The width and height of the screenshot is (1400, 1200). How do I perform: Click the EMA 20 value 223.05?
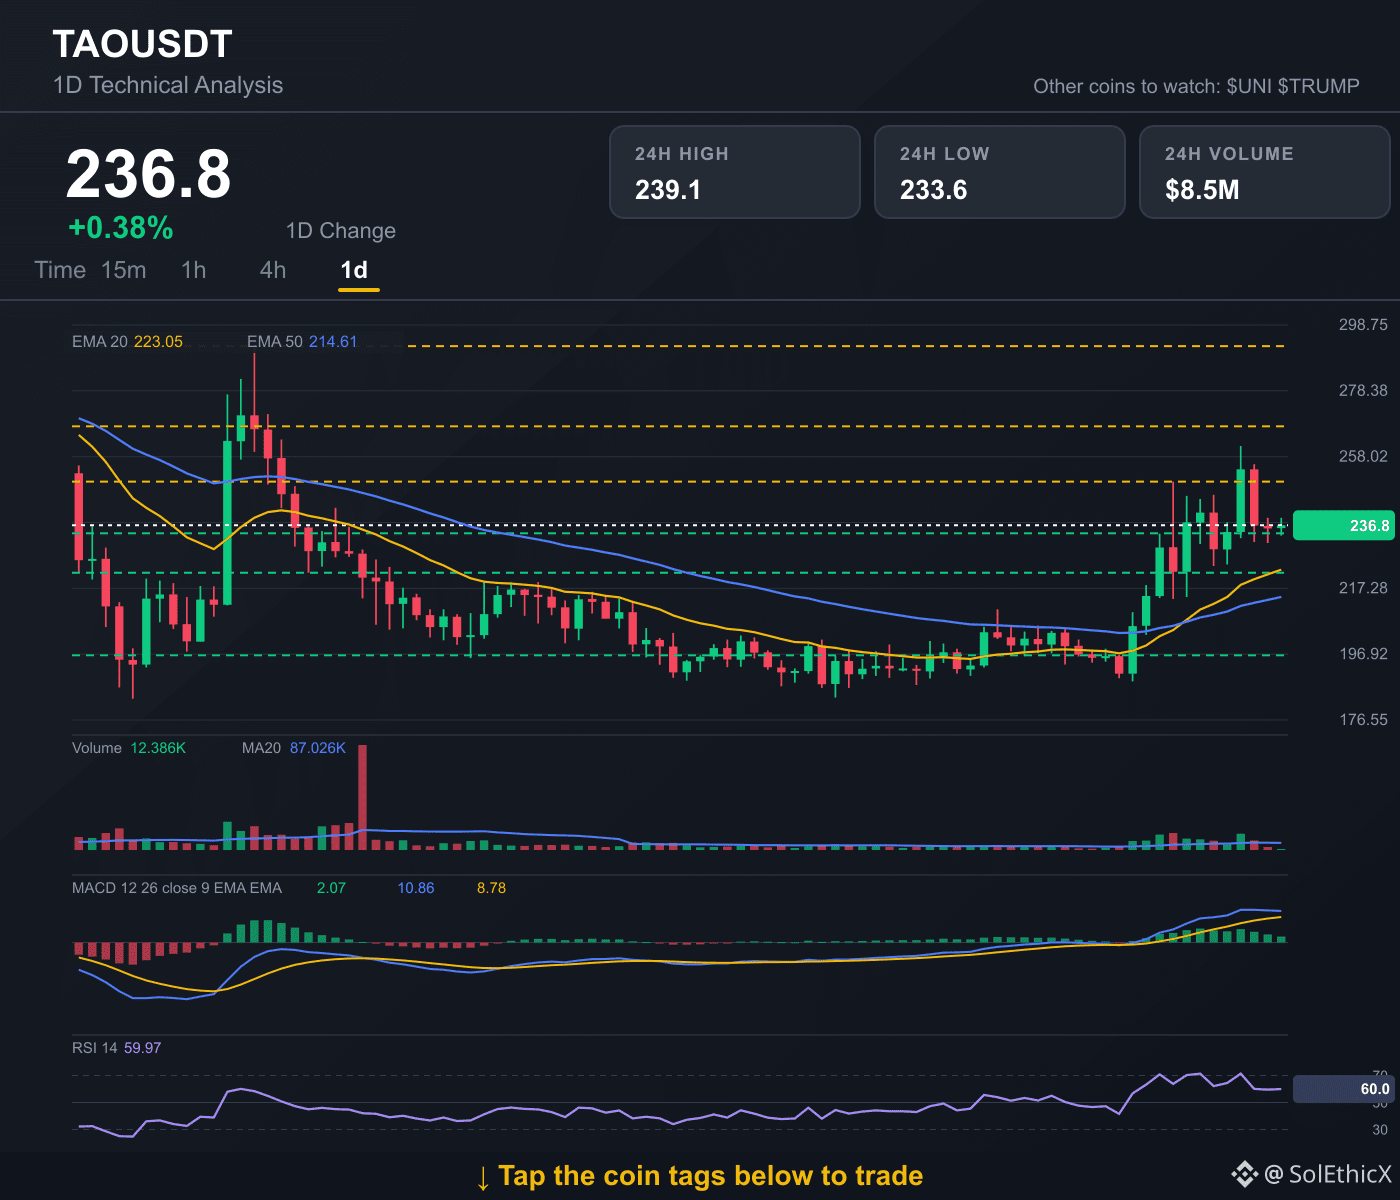click(x=159, y=341)
